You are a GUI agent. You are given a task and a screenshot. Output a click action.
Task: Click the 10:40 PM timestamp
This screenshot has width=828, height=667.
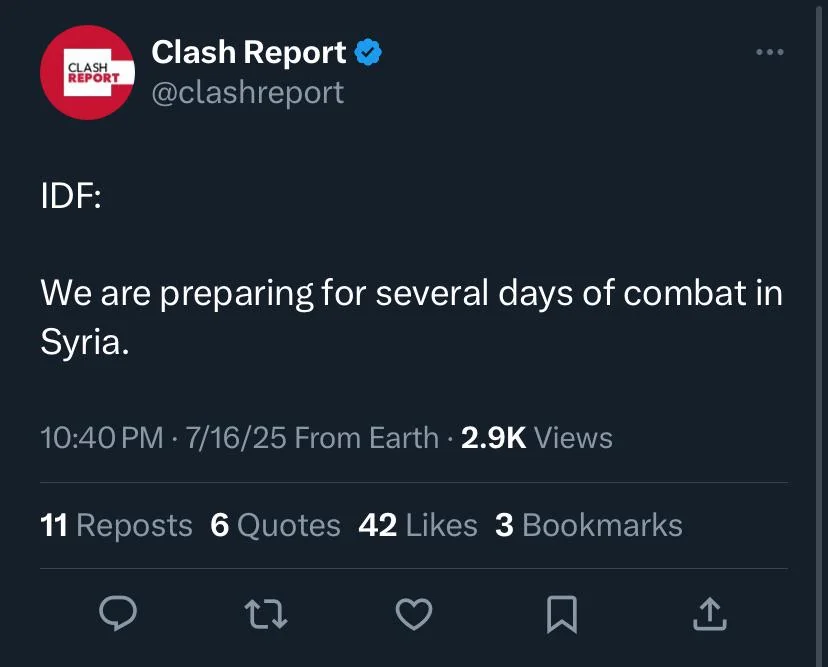point(102,438)
